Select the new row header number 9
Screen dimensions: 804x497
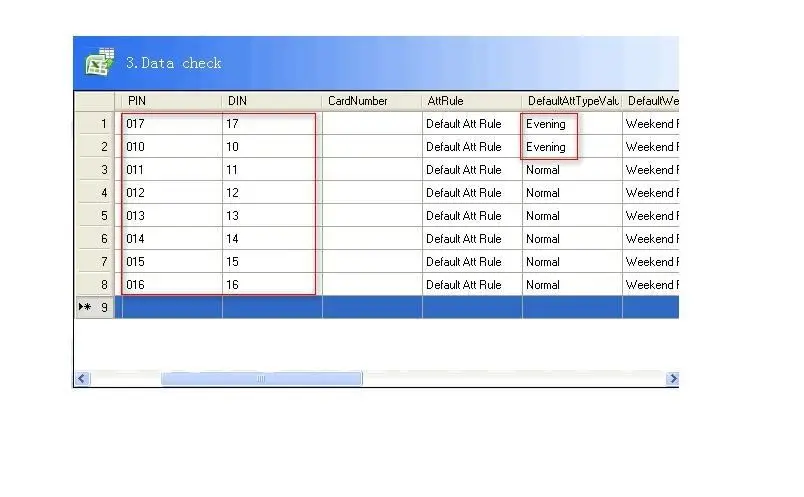[x=95, y=307]
